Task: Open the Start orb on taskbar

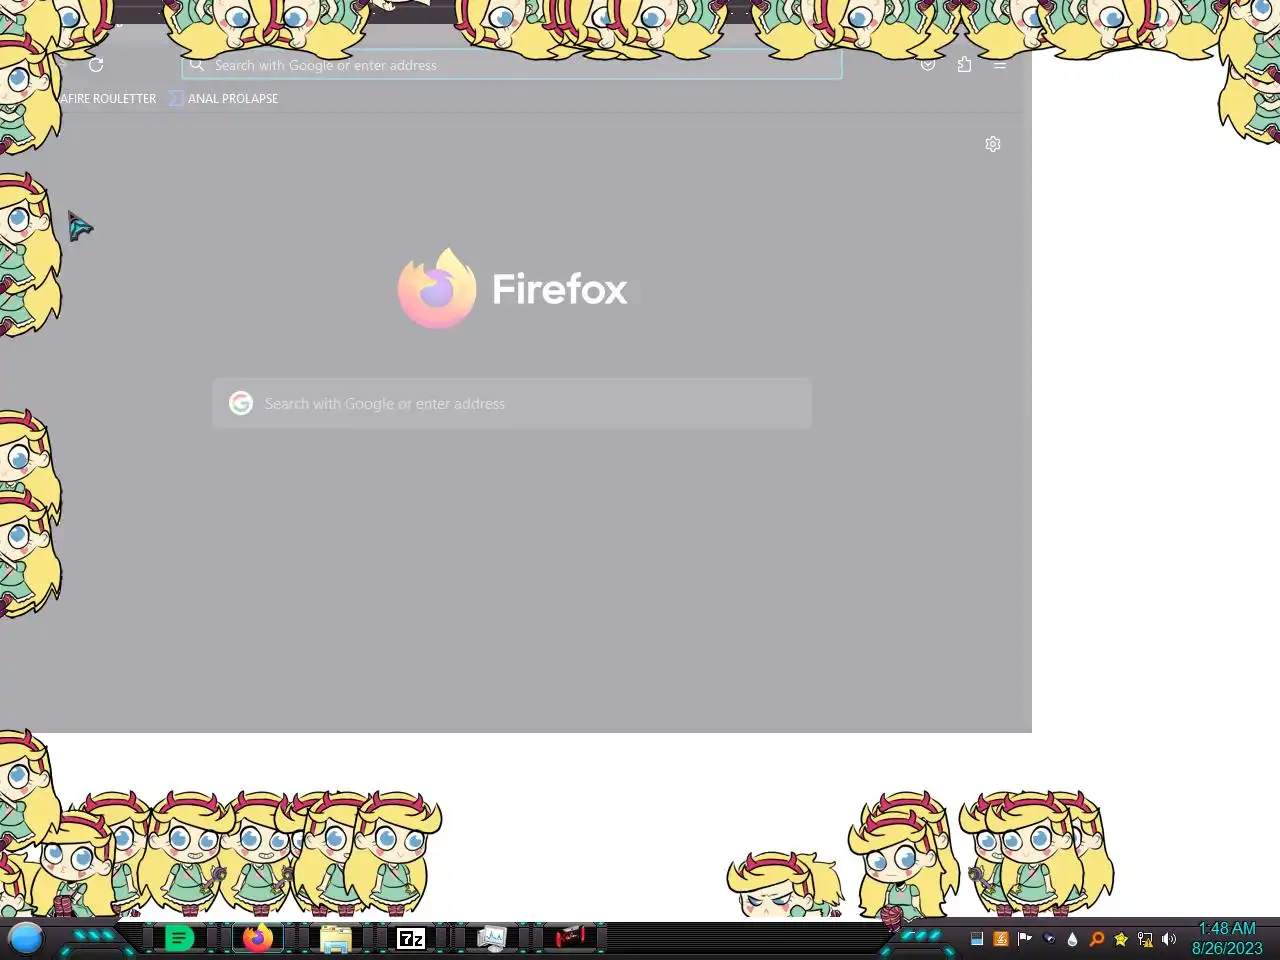Action: pyautogui.click(x=25, y=938)
